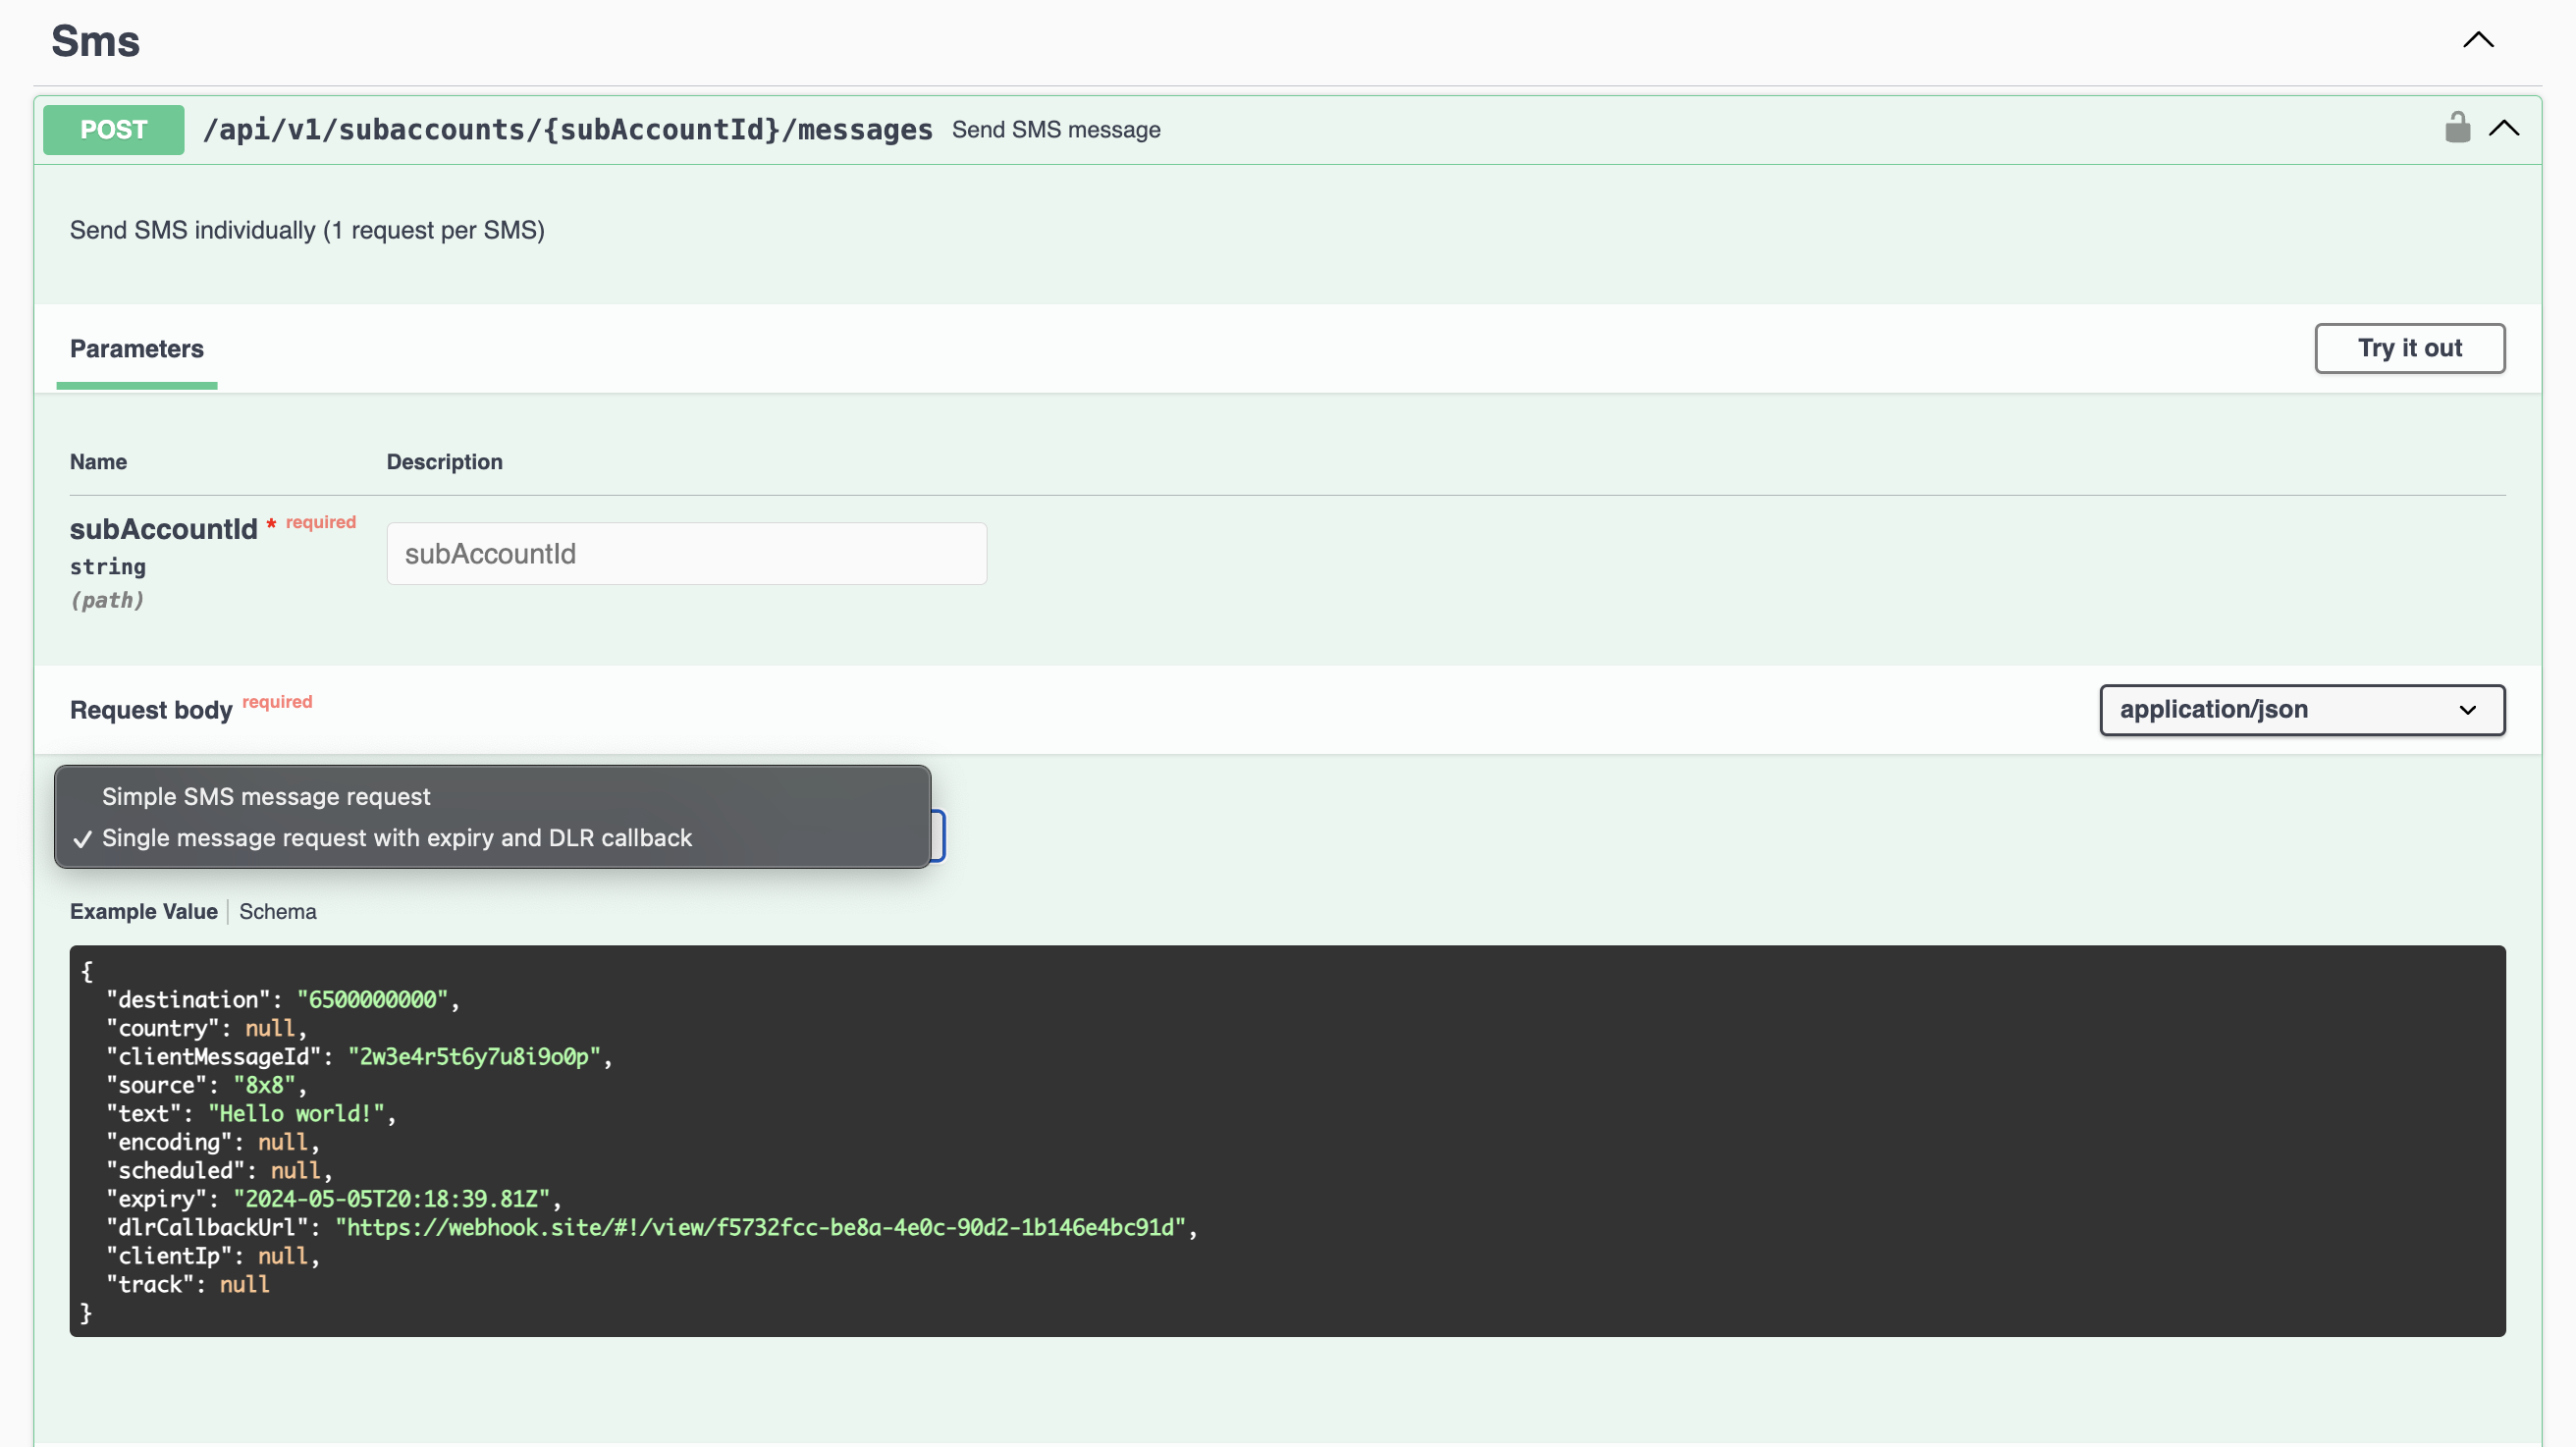Select the Example Value tab
Image resolution: width=2576 pixels, height=1447 pixels.
(x=143, y=911)
